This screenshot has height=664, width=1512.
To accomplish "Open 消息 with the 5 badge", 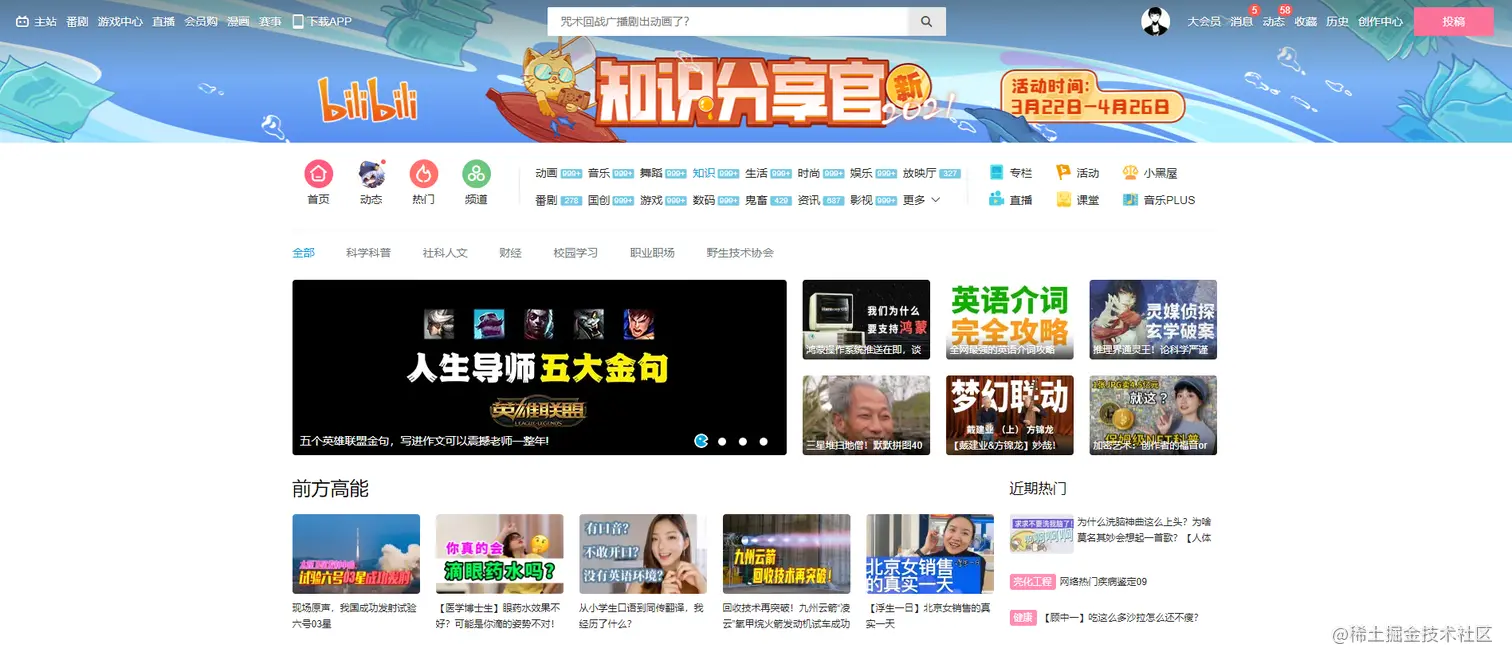I will [1241, 21].
